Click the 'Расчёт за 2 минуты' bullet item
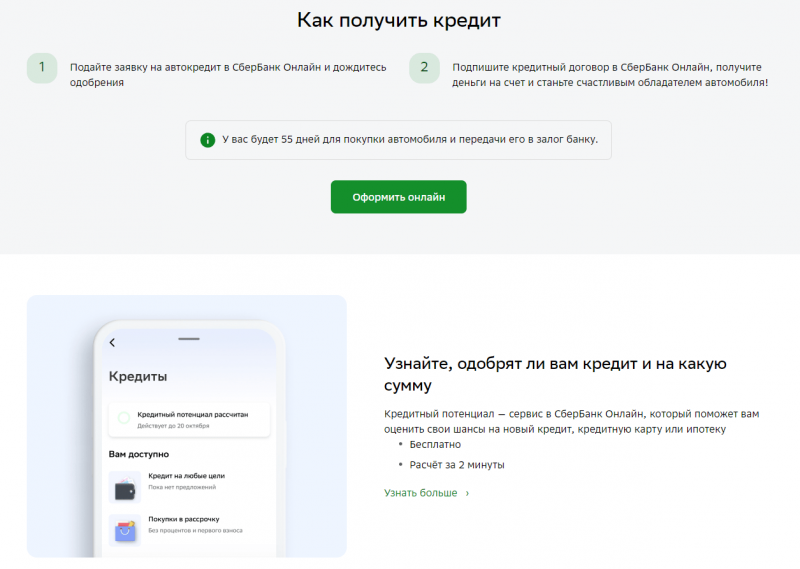Viewport: 800px width, 569px height. 457,465
